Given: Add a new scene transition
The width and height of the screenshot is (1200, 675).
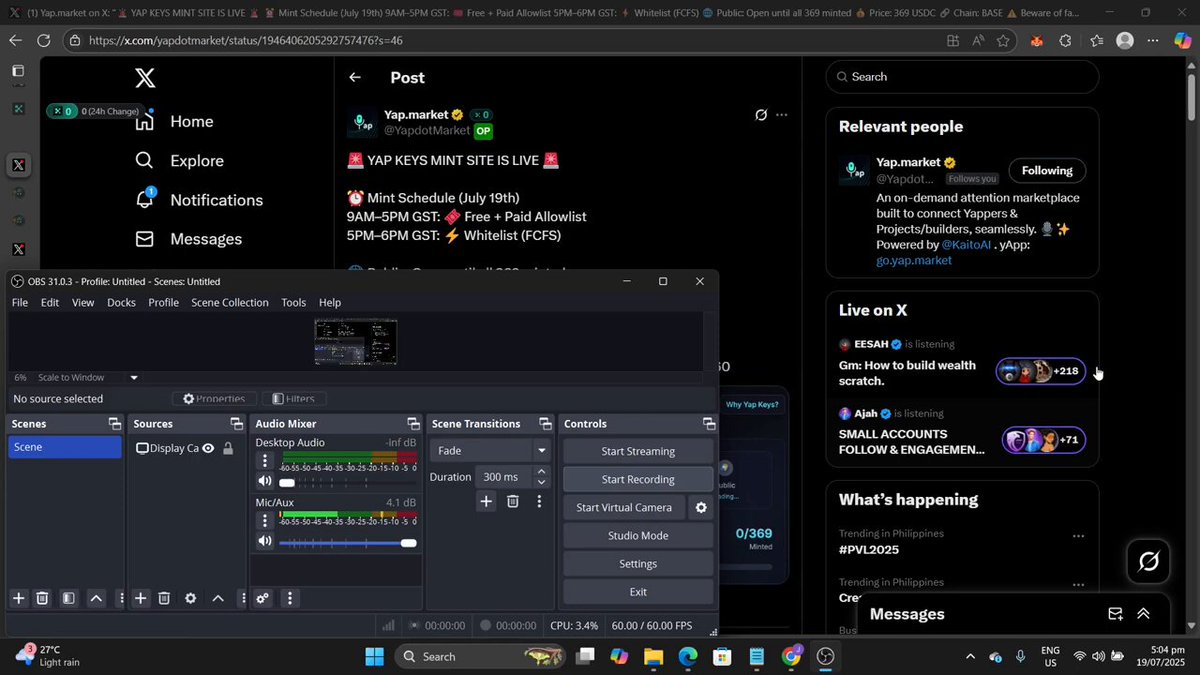Looking at the screenshot, I should 486,501.
